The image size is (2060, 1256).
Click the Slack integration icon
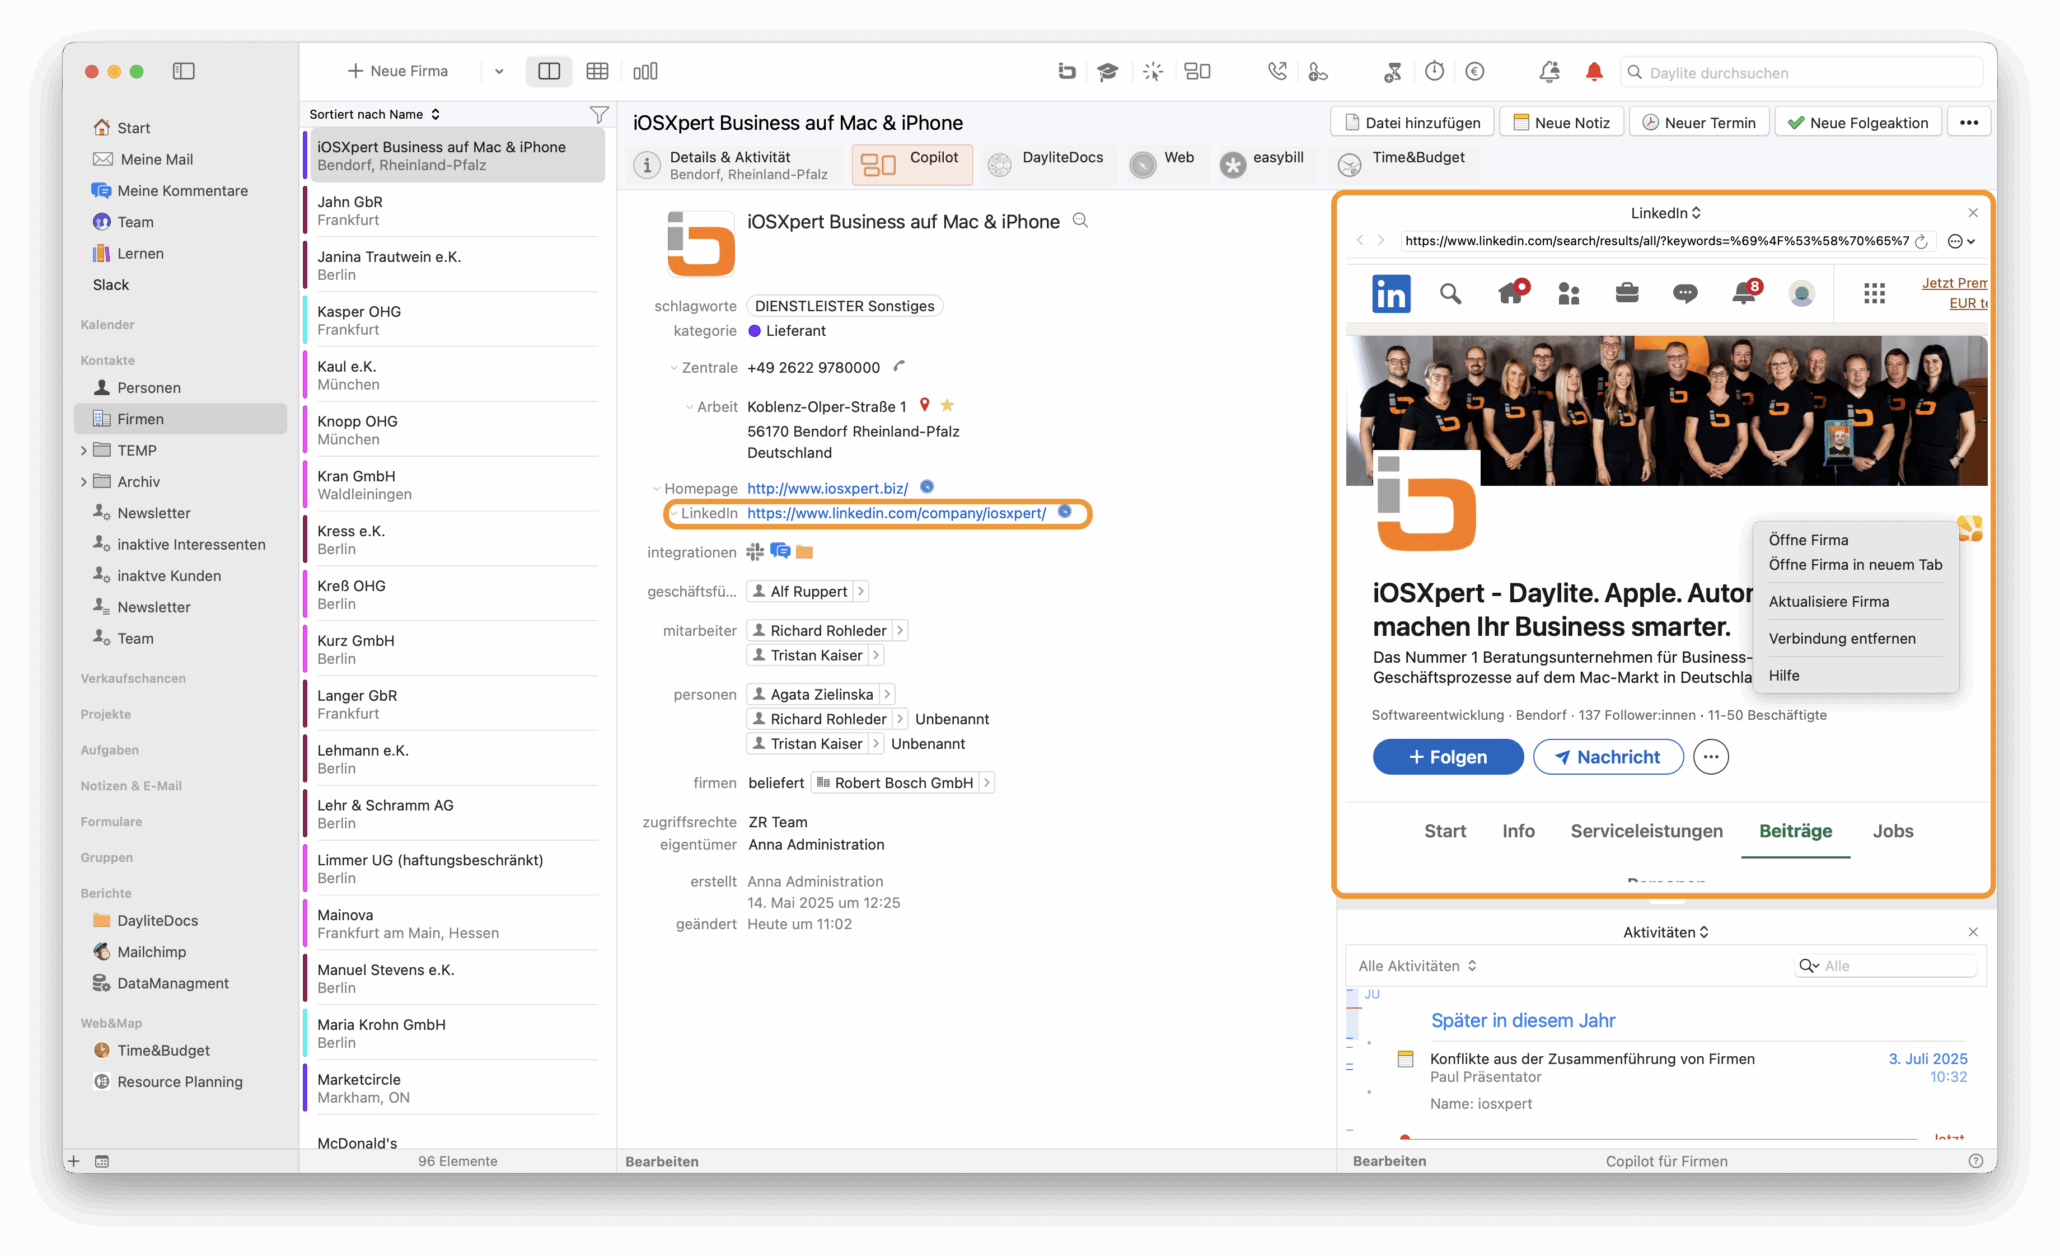coord(755,552)
